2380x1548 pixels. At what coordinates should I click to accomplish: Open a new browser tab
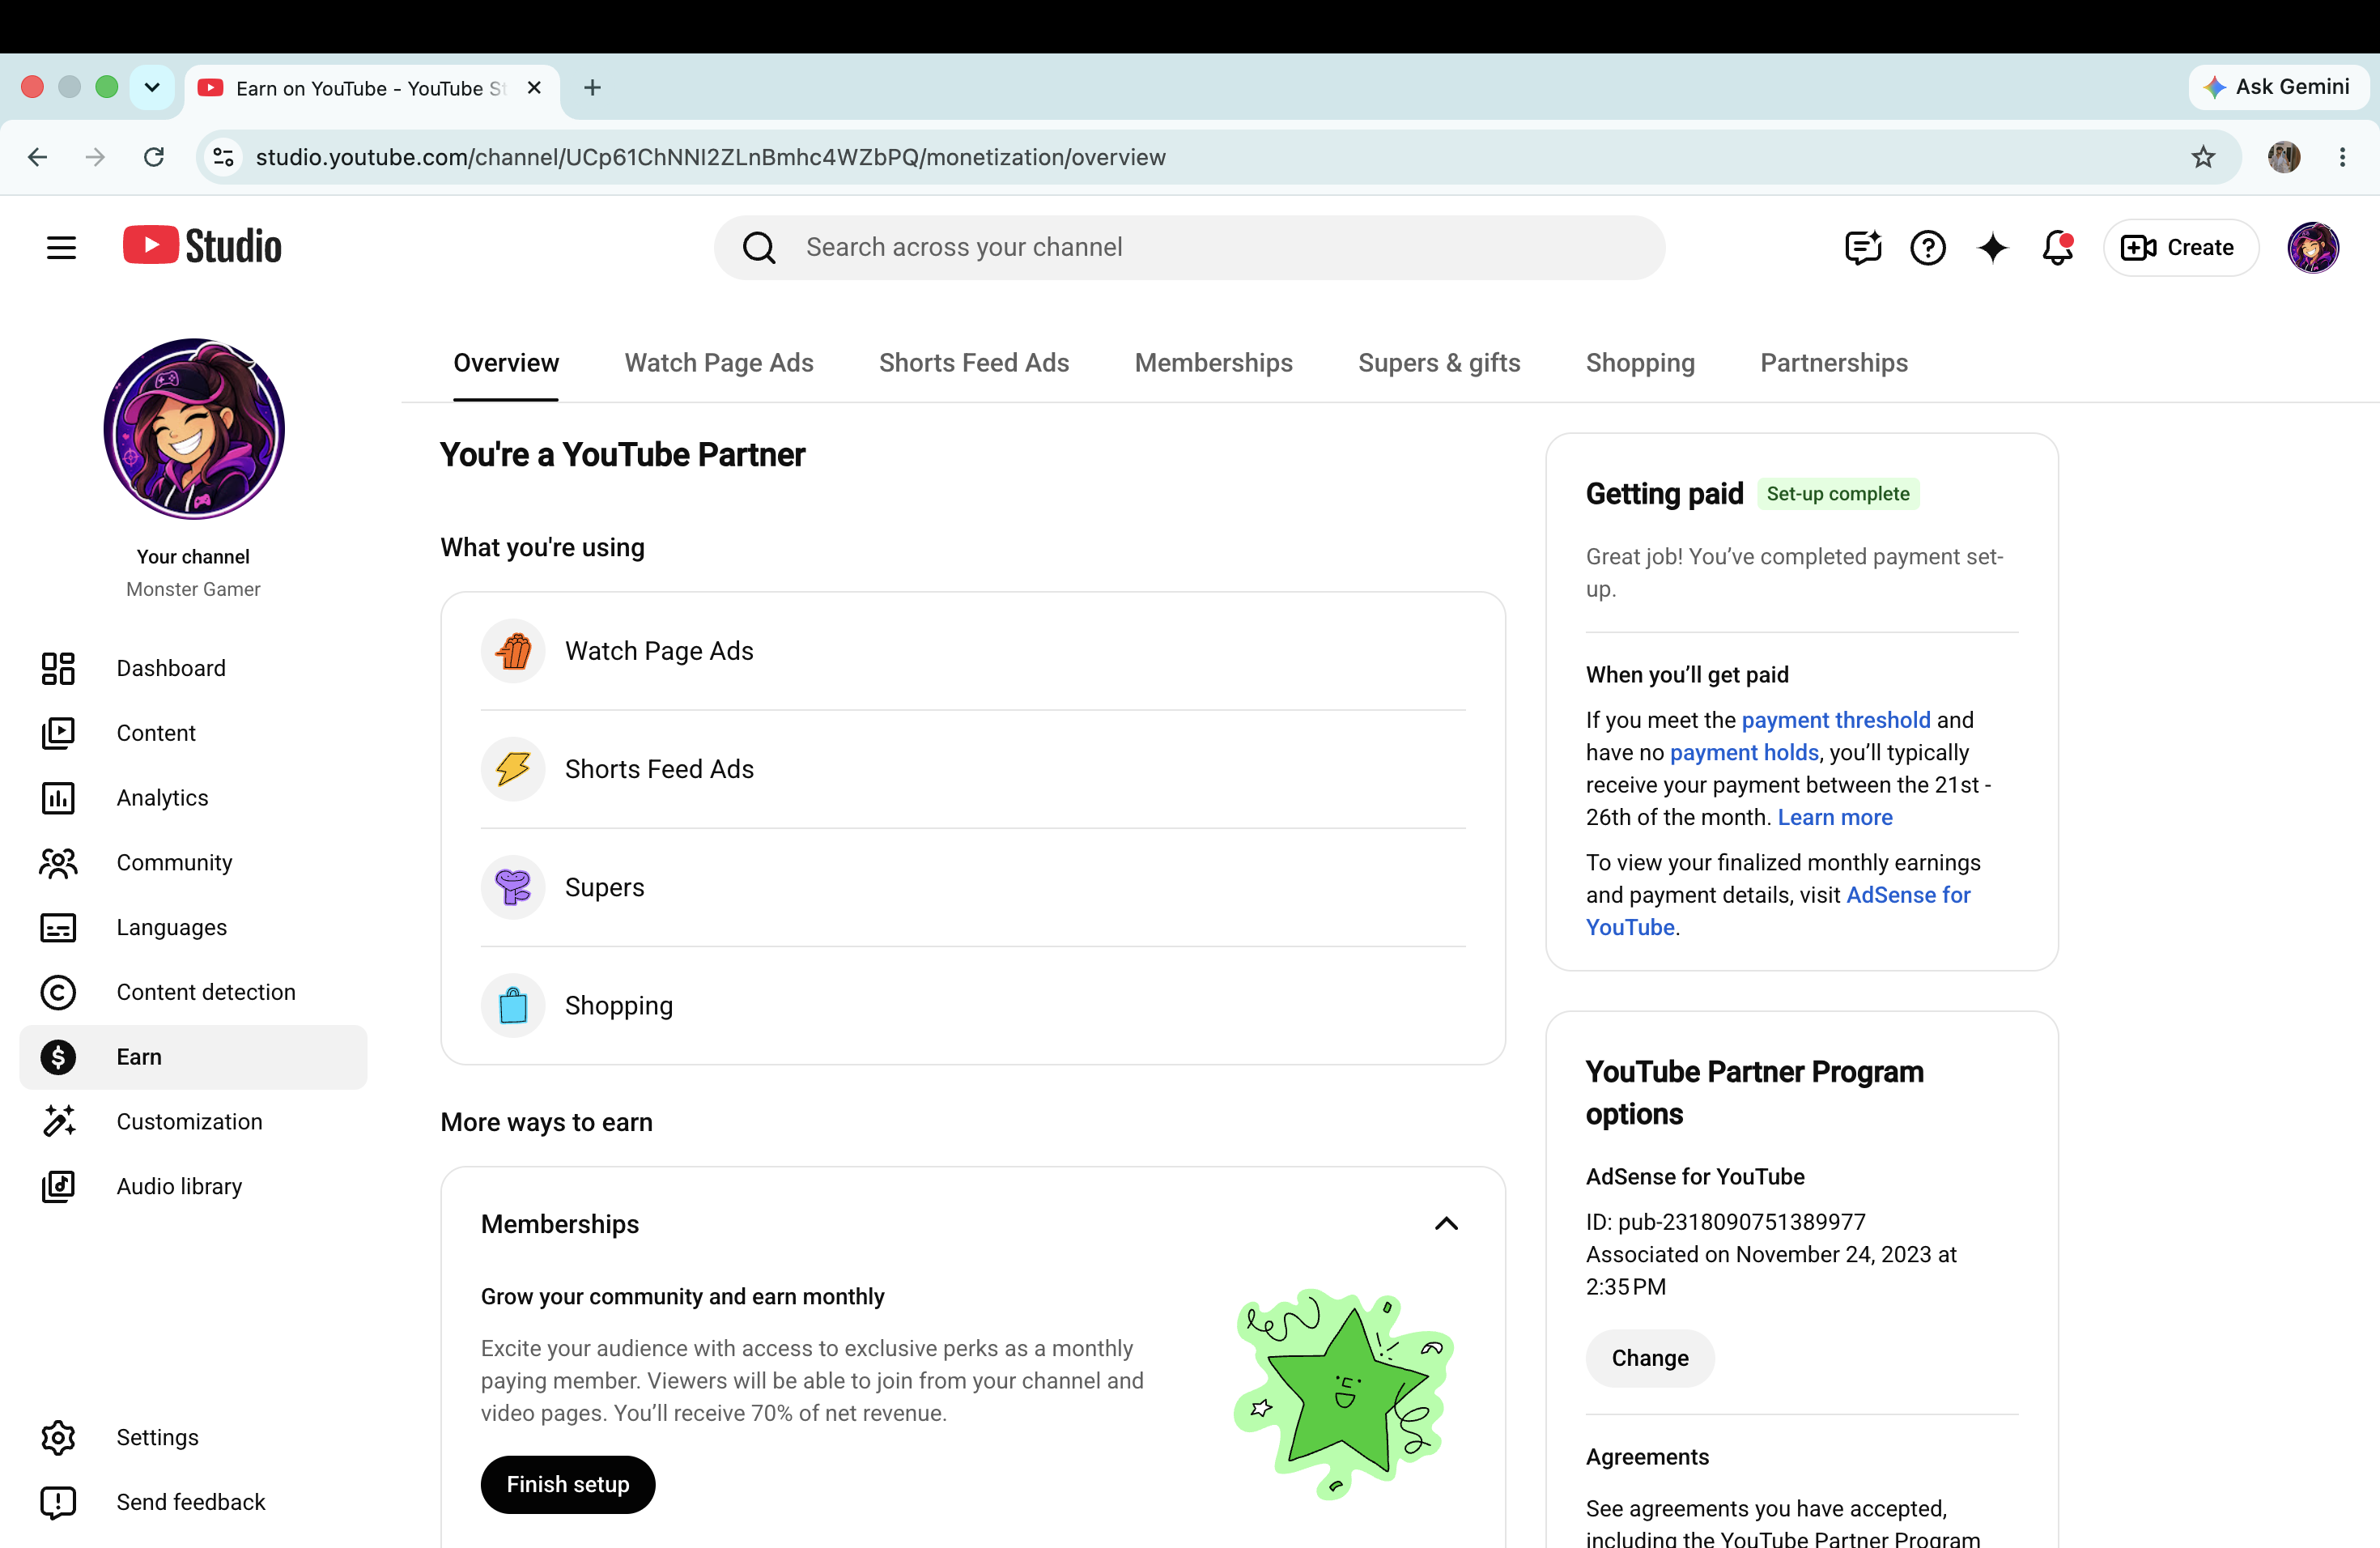[592, 88]
